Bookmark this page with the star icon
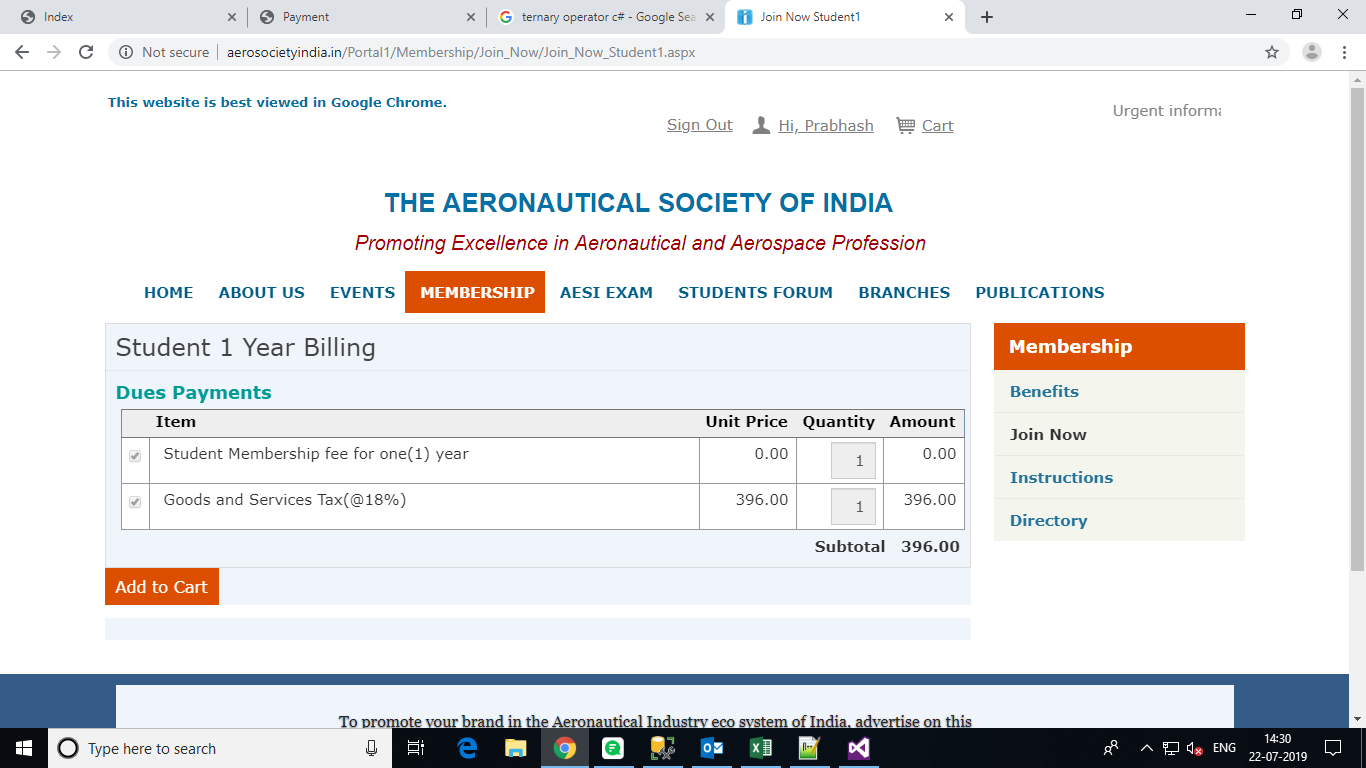Image resolution: width=1366 pixels, height=768 pixels. pos(1272,52)
